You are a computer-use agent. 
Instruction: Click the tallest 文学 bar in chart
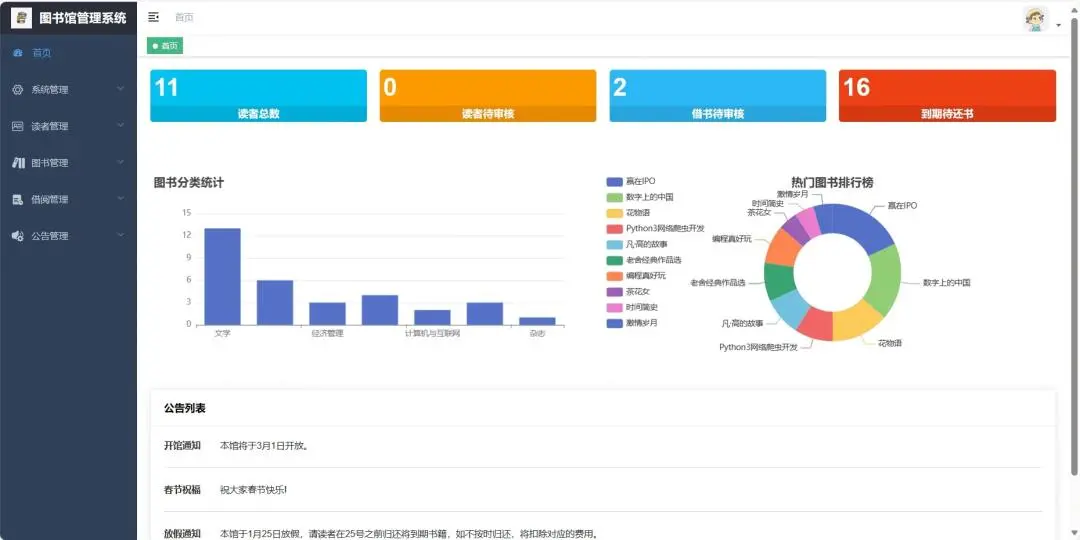pyautogui.click(x=222, y=276)
